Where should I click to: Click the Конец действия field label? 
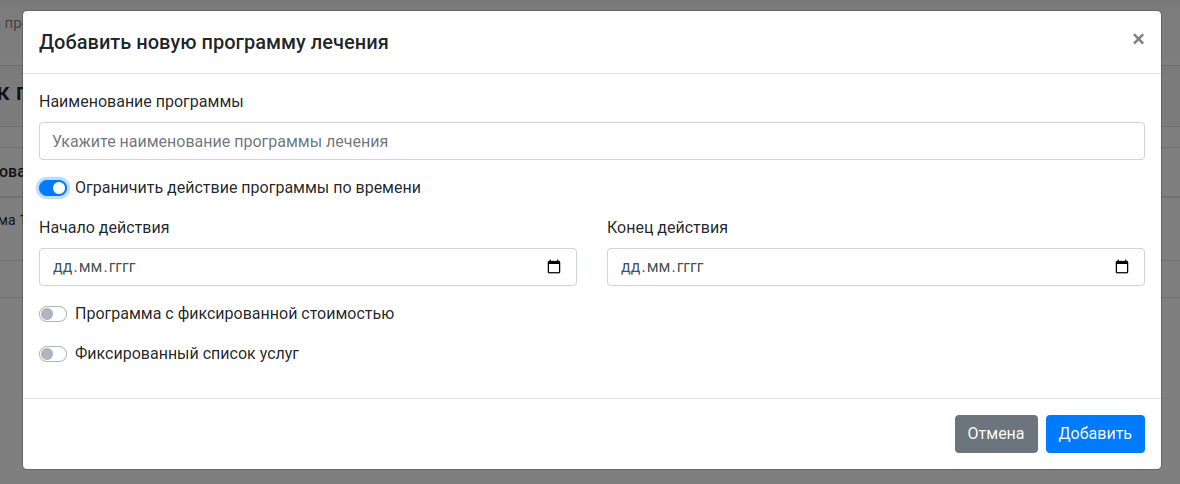[667, 227]
